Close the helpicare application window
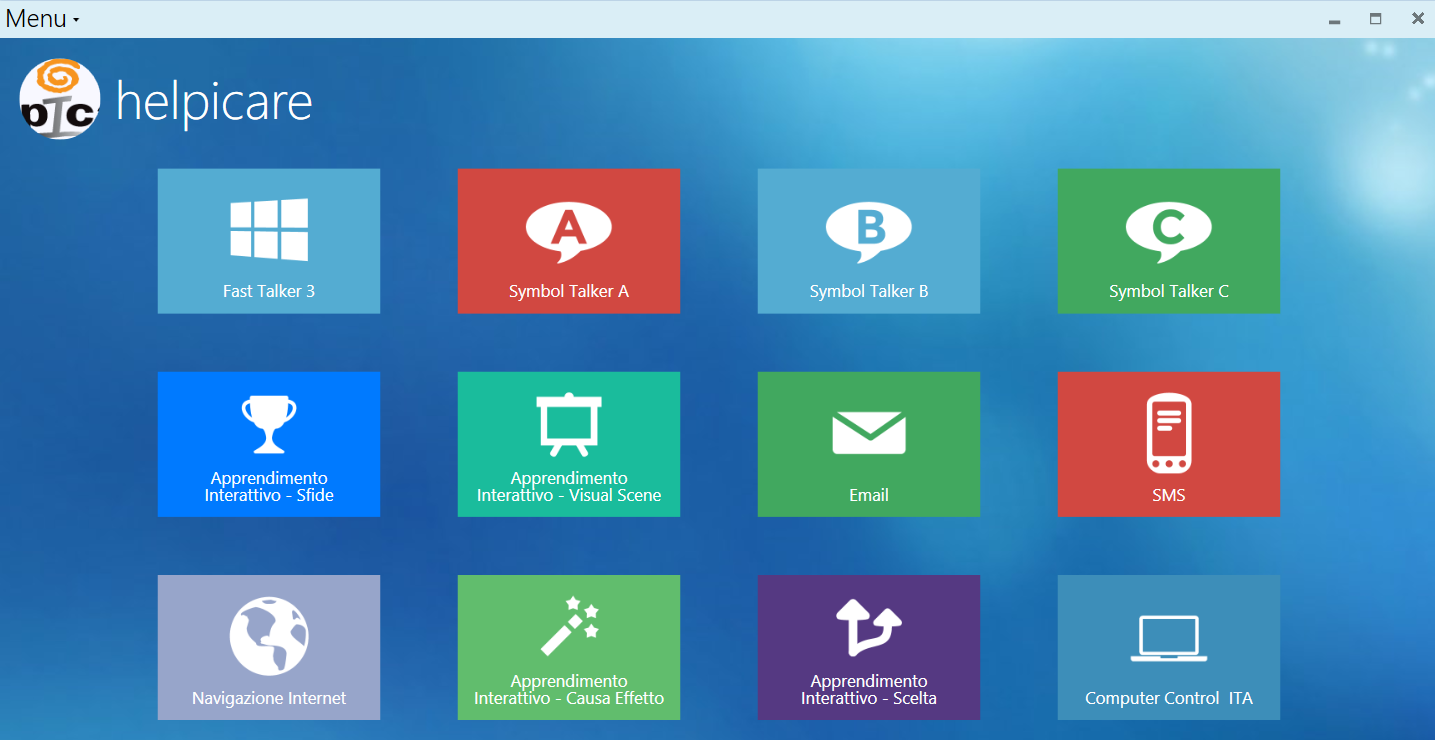This screenshot has height=740, width=1435. tap(1417, 19)
